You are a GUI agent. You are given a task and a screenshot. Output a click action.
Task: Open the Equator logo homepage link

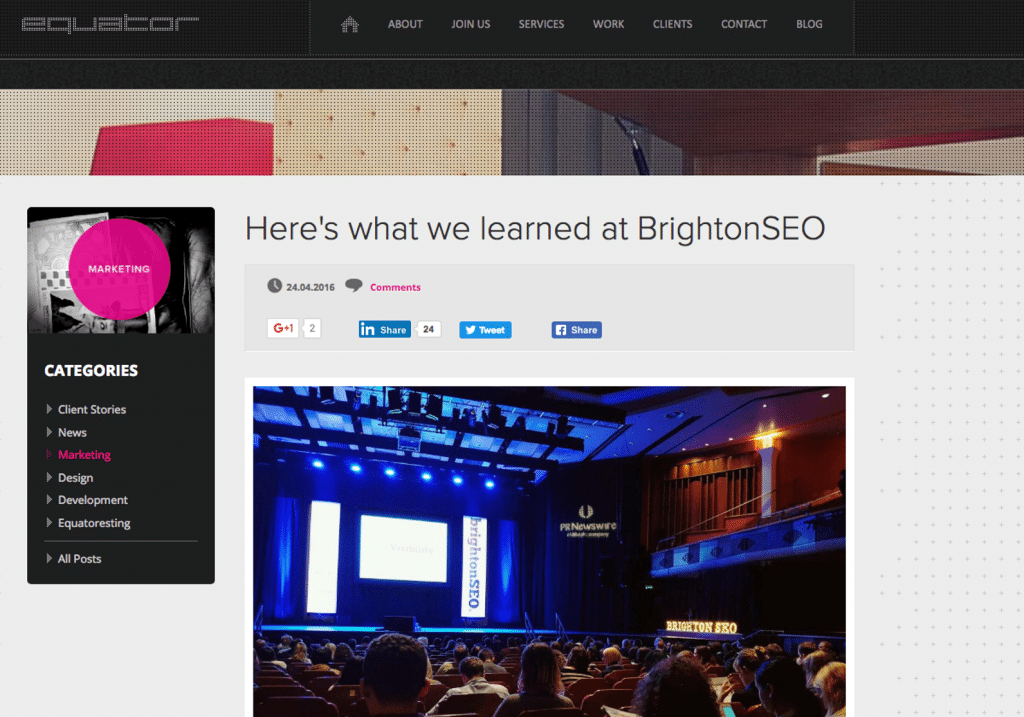(110, 24)
